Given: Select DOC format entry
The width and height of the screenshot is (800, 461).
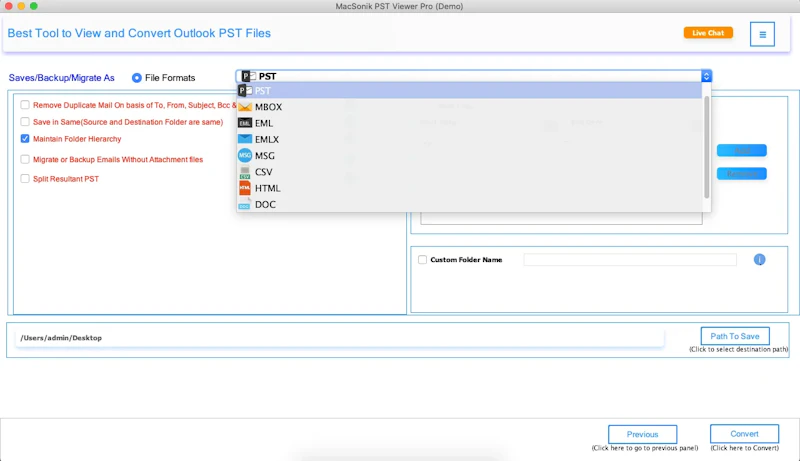Looking at the screenshot, I should (469, 204).
